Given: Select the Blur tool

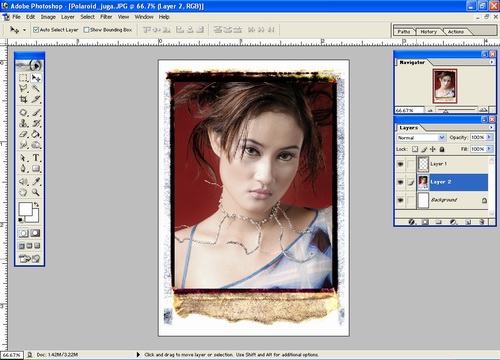Looking at the screenshot, I should point(23,145).
